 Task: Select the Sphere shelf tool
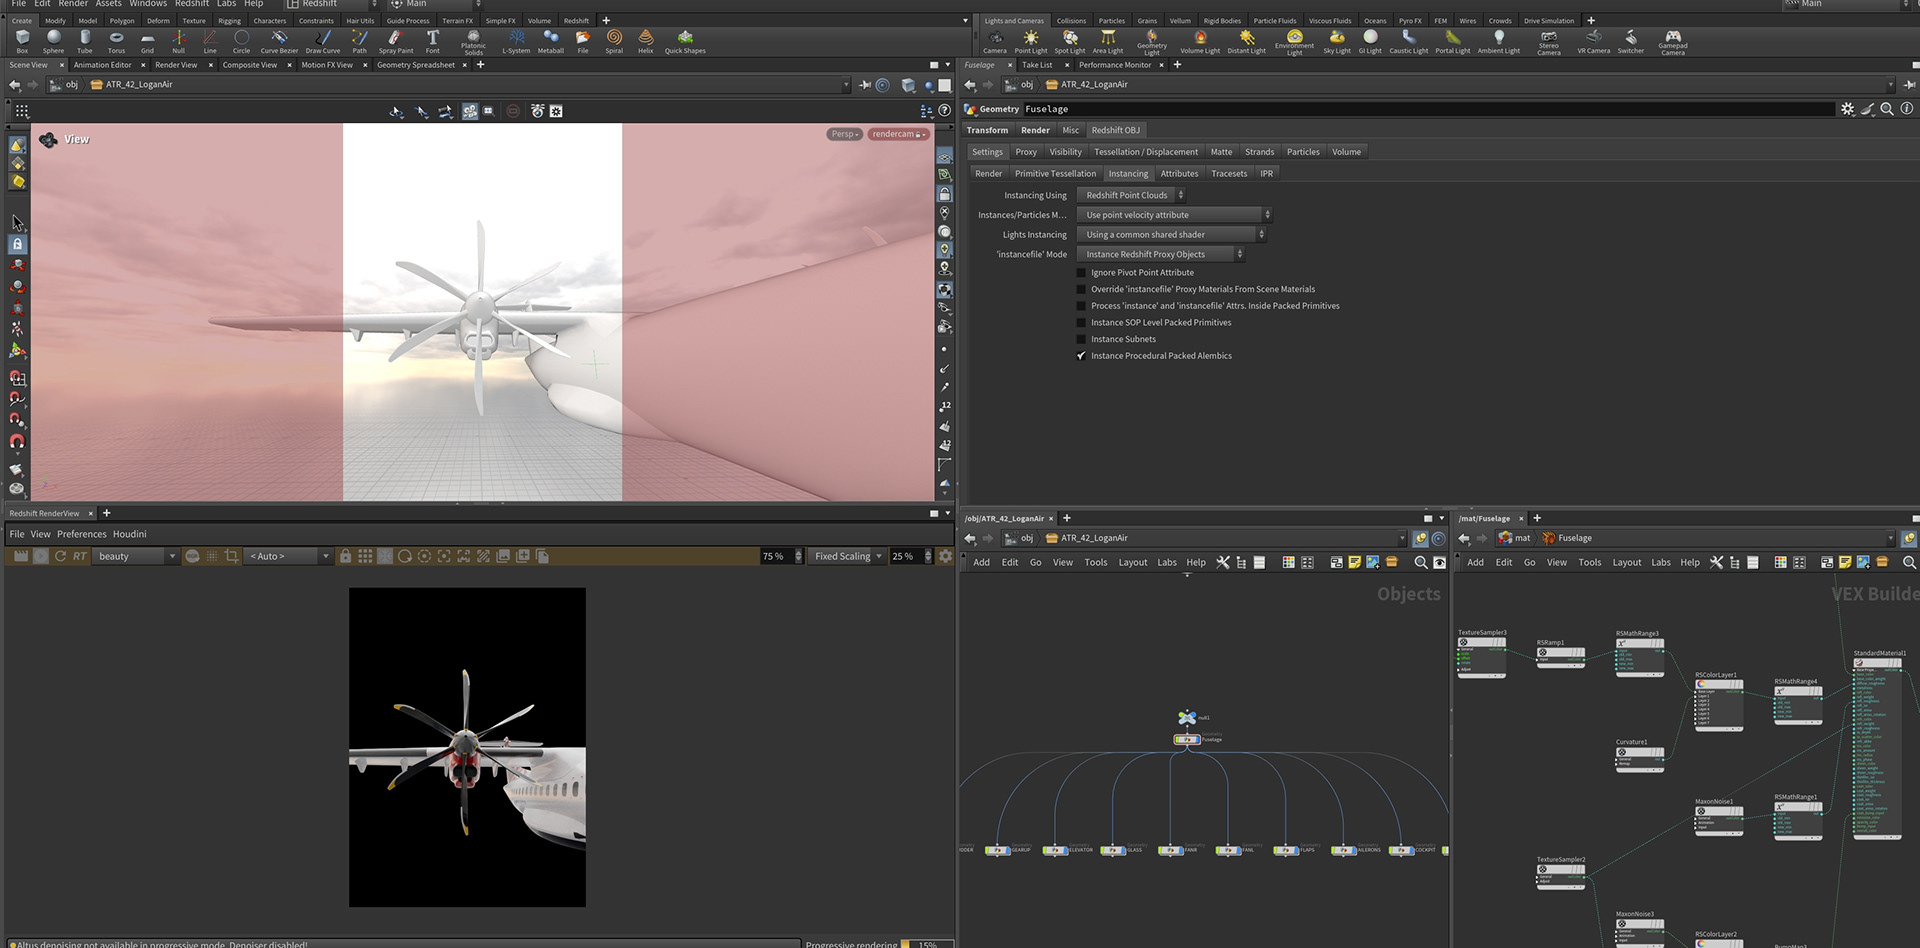(x=53, y=40)
